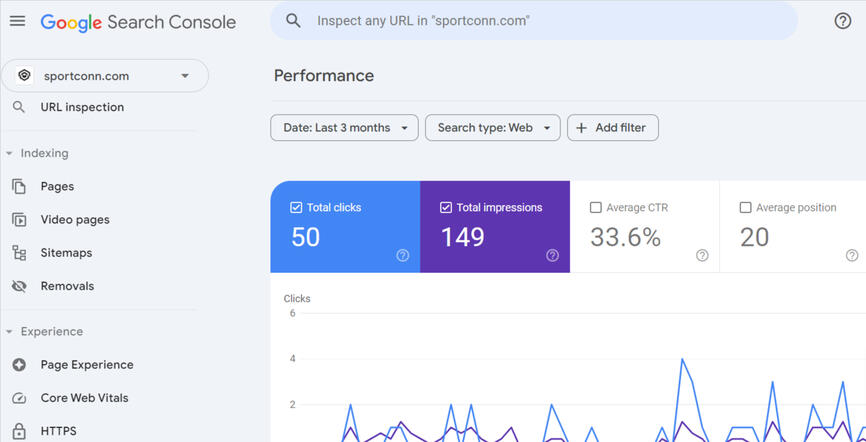Click help icon on Total clicks card

[402, 256]
